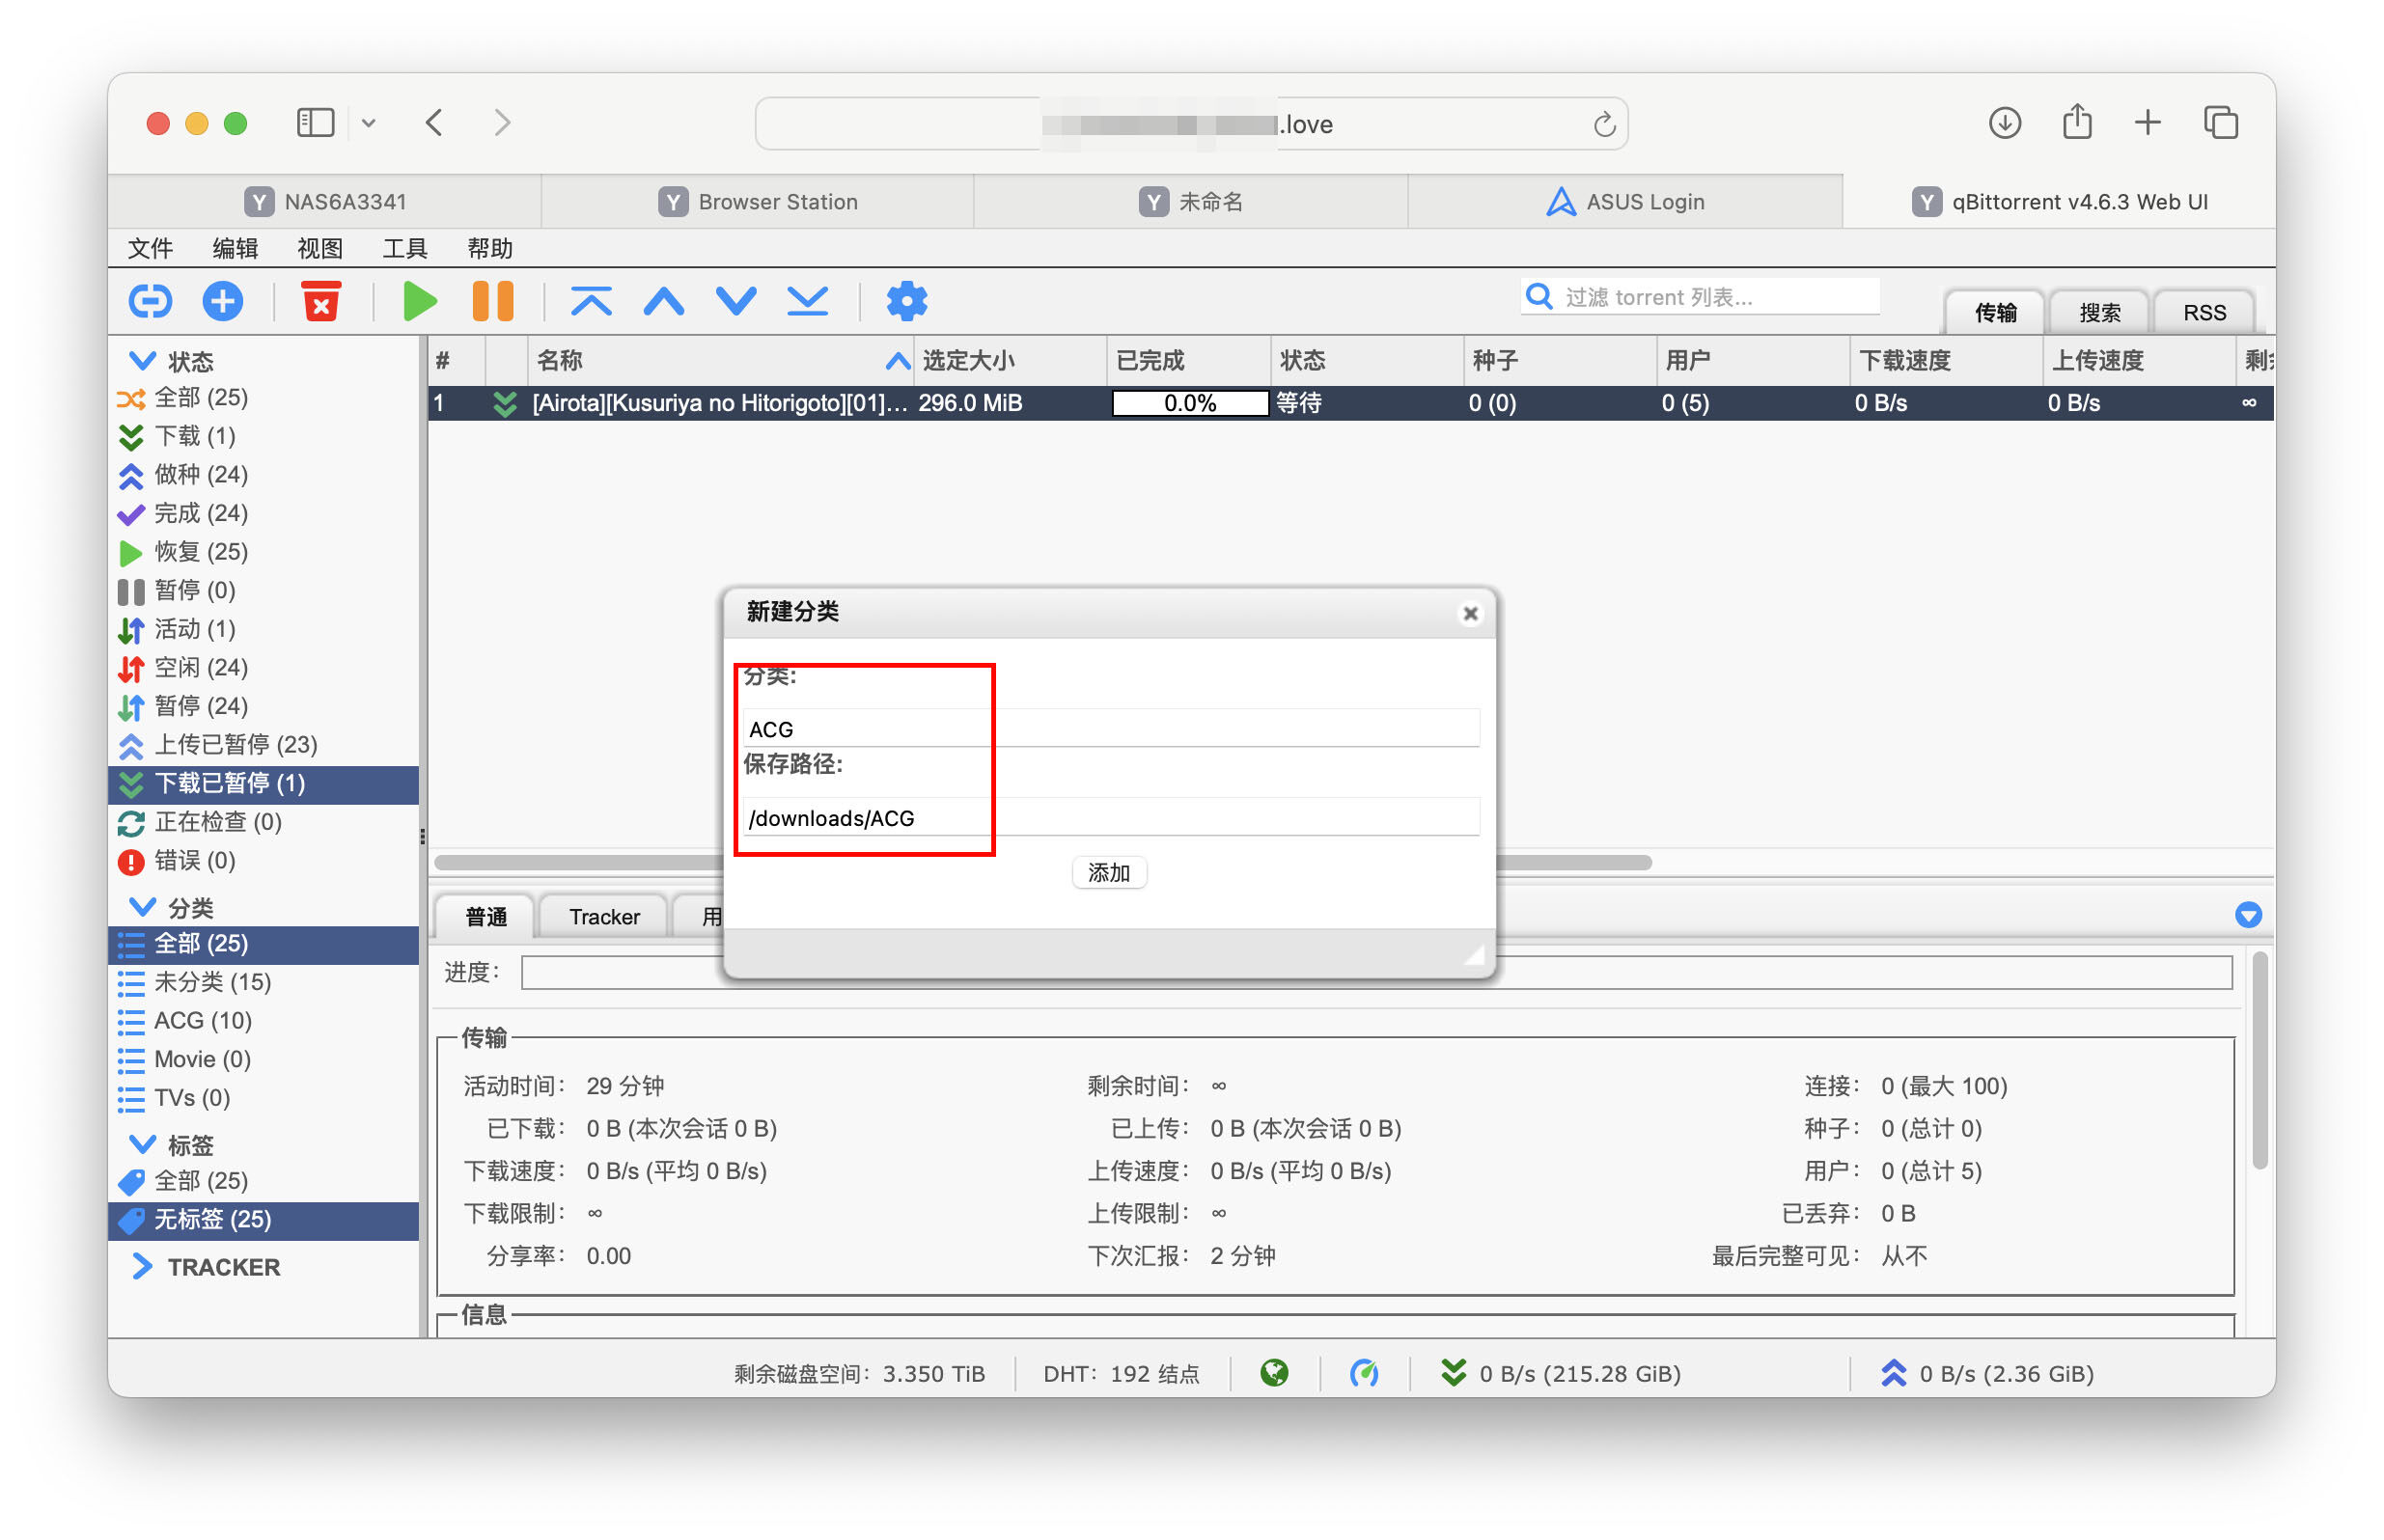Click the 0.0% progress bar of torrent

[x=1189, y=403]
